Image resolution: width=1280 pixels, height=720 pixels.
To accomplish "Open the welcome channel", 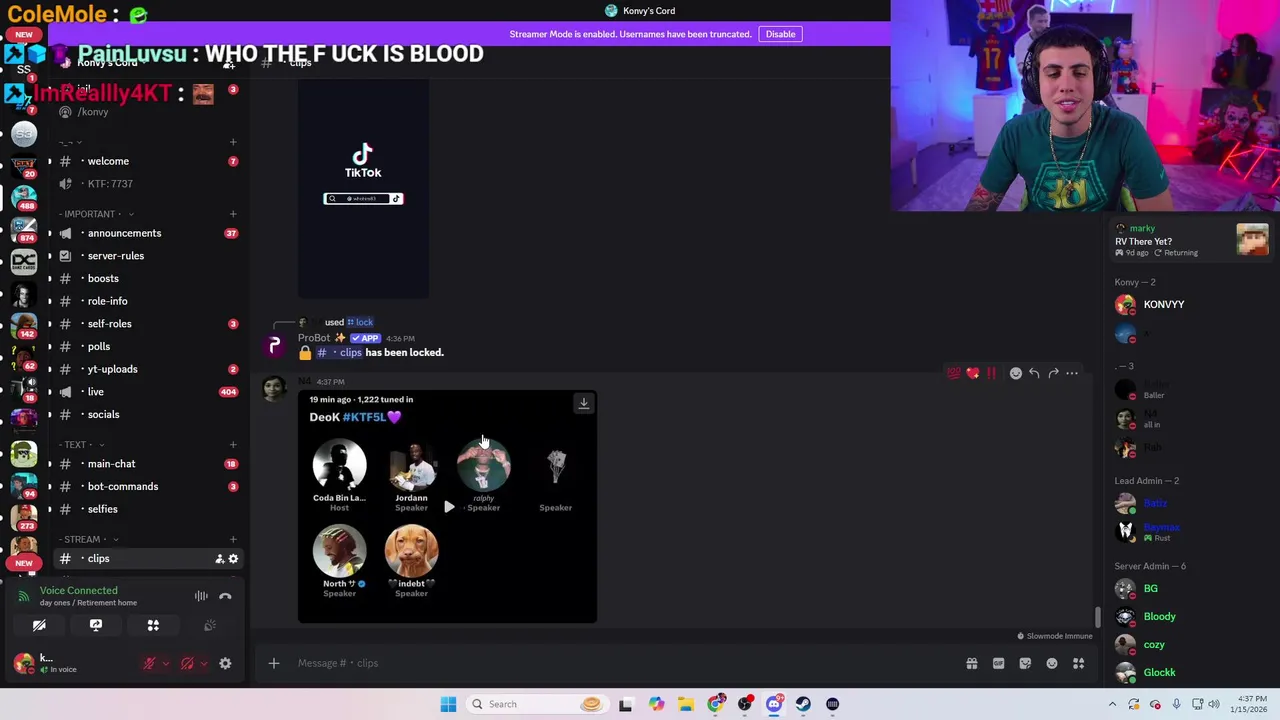I will point(145,161).
